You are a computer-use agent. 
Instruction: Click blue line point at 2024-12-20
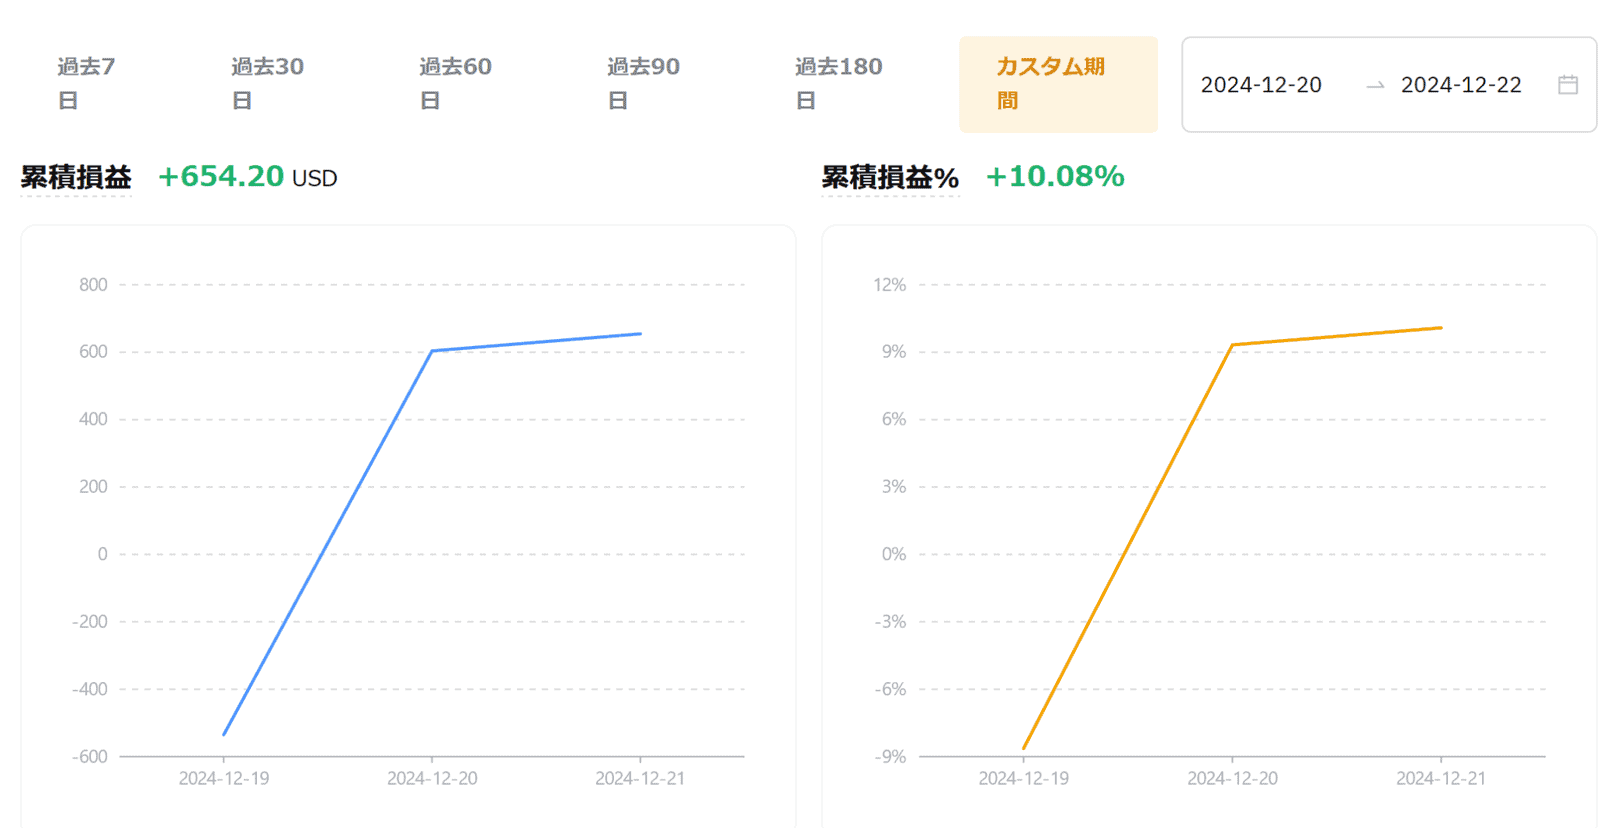432,351
